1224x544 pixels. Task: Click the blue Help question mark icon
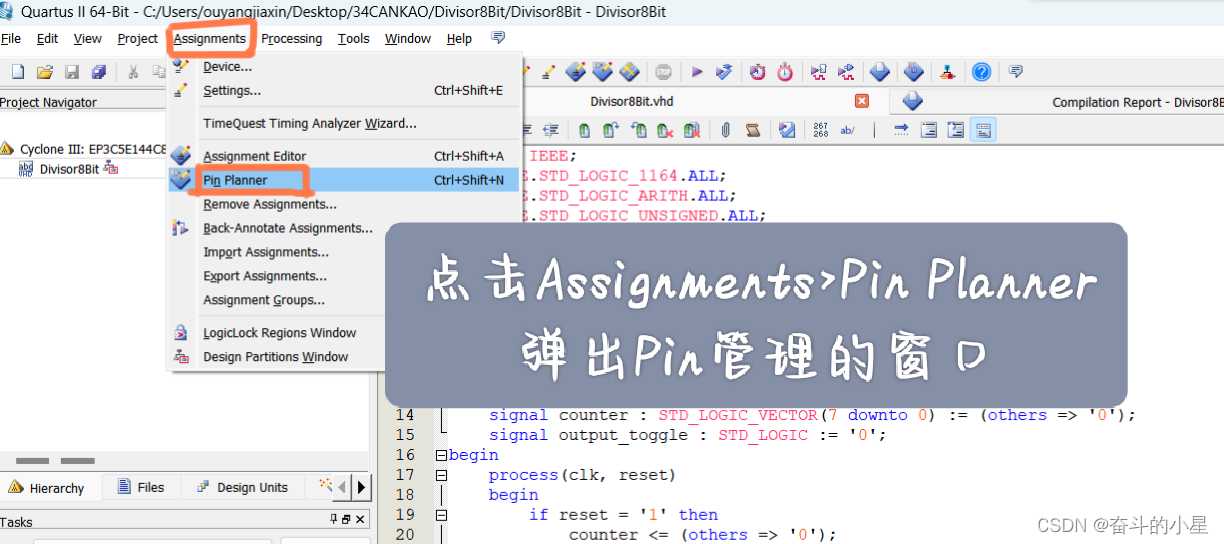(982, 72)
